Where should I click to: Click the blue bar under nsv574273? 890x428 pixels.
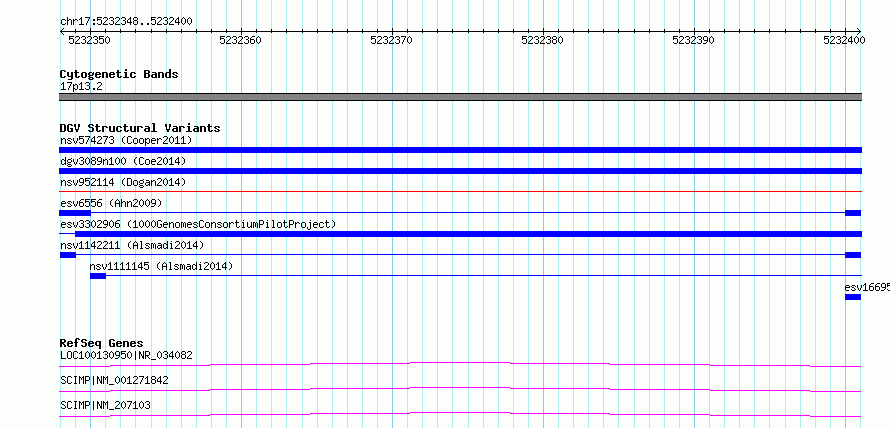(x=460, y=150)
